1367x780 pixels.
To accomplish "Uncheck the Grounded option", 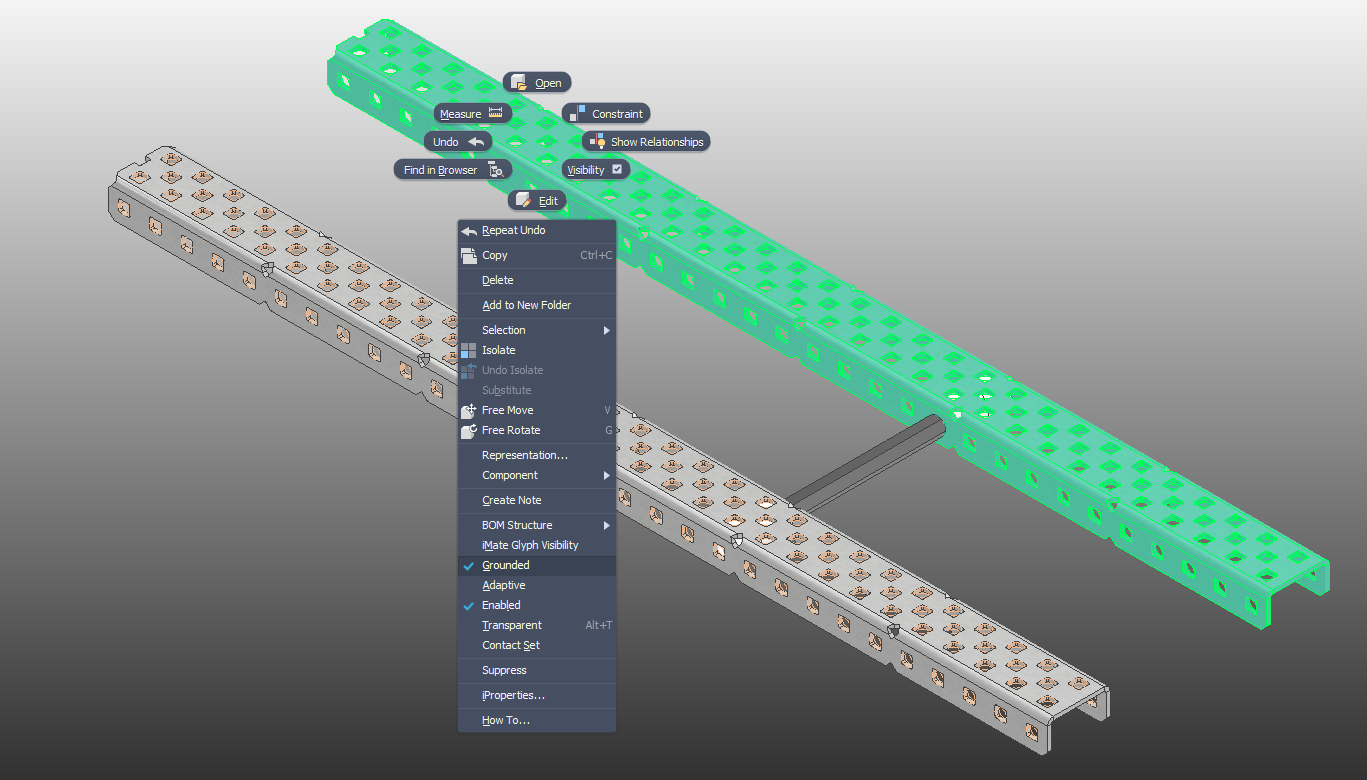I will tap(537, 565).
